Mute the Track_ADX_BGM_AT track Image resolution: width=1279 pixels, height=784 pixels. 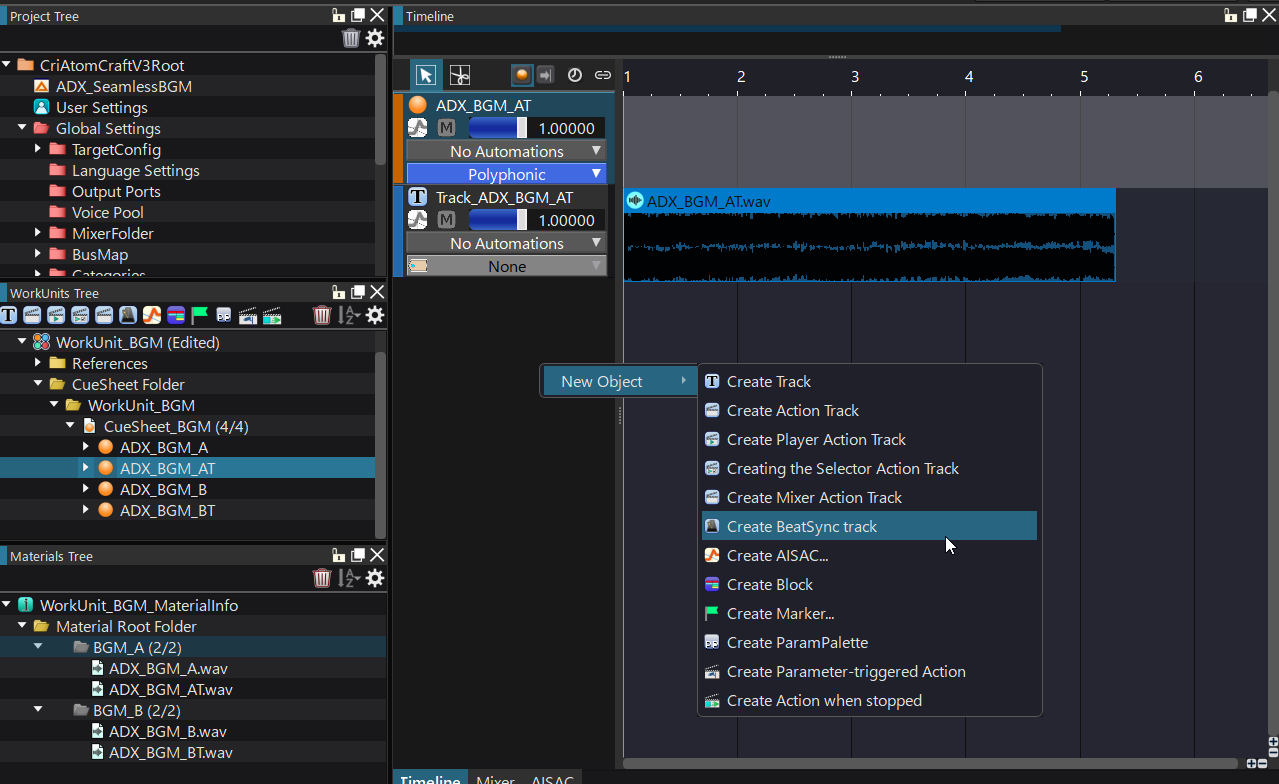pos(446,220)
